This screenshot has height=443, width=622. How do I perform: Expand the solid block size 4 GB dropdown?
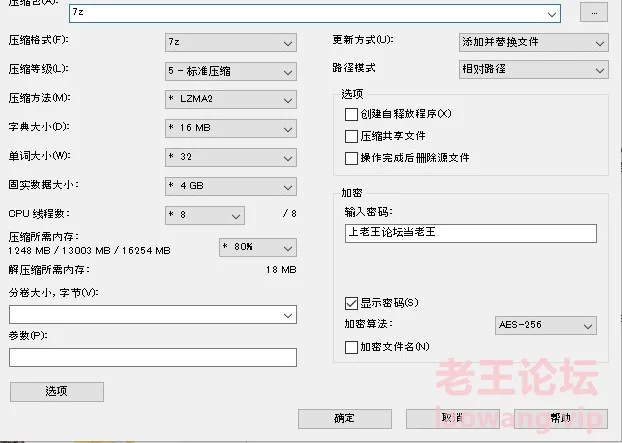[x=230, y=186]
